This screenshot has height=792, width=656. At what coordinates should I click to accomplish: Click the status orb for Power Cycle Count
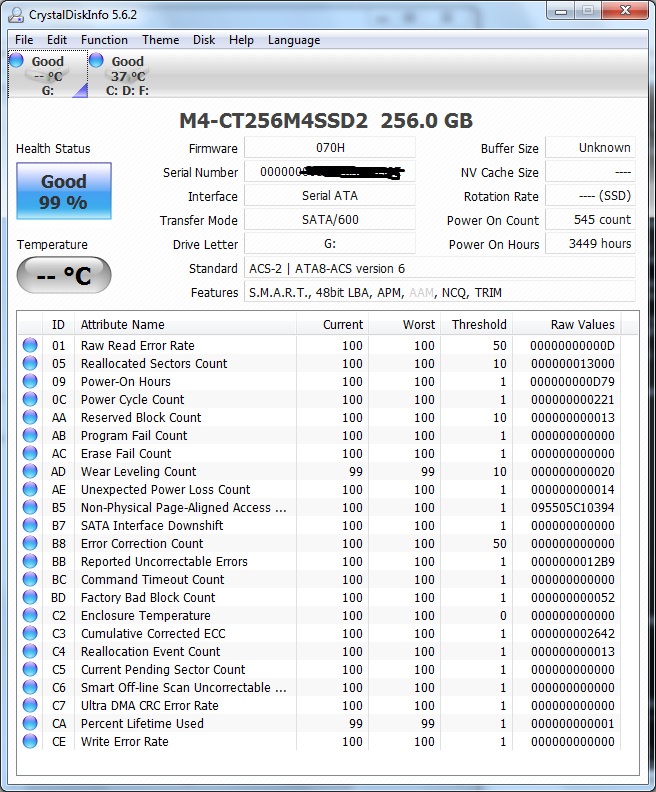click(x=30, y=399)
